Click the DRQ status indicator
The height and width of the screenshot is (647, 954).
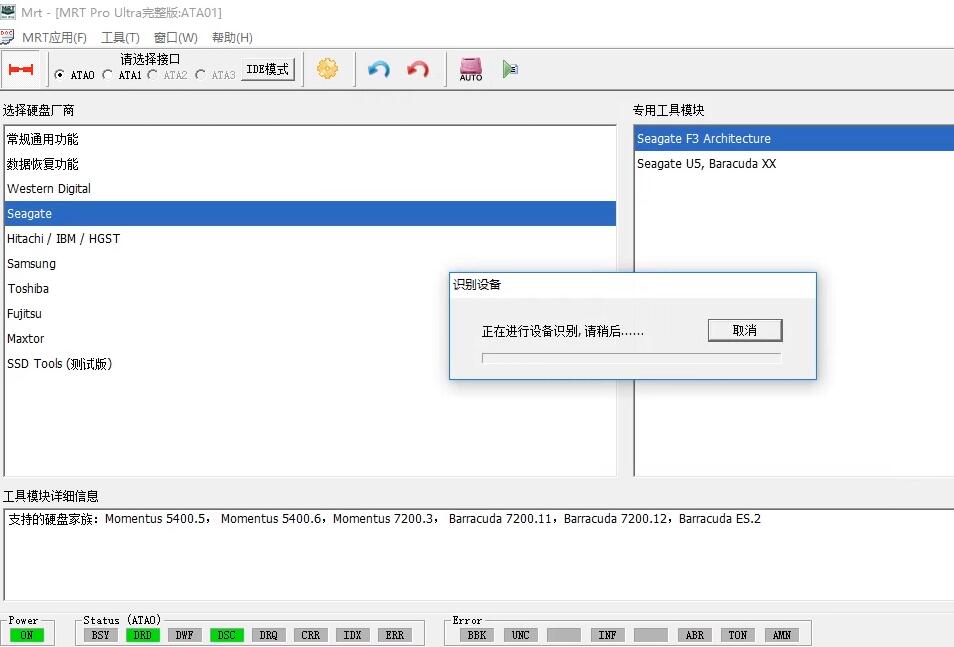coord(268,635)
